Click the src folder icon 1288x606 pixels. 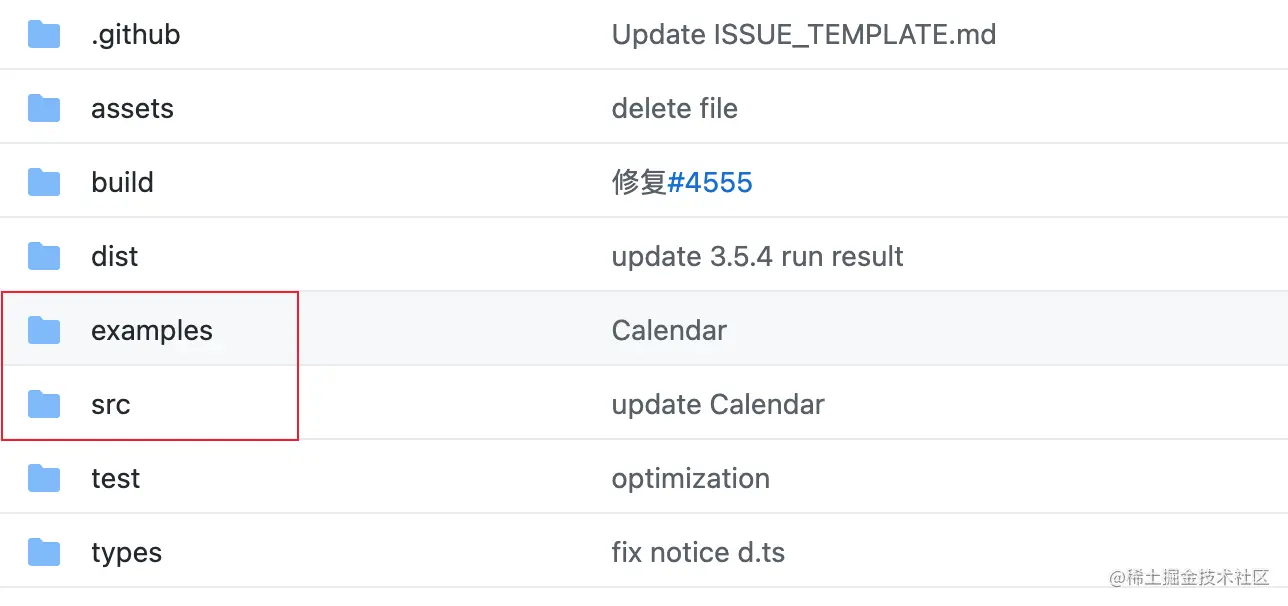(44, 404)
